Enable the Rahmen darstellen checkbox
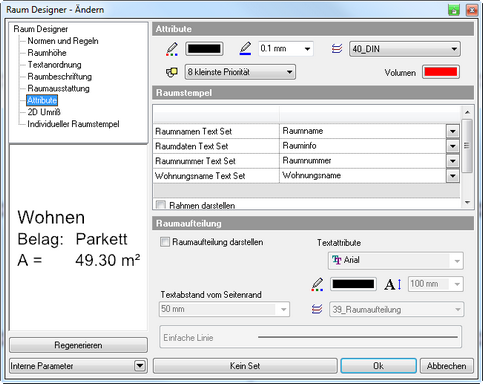This screenshot has width=483, height=384. click(x=161, y=205)
